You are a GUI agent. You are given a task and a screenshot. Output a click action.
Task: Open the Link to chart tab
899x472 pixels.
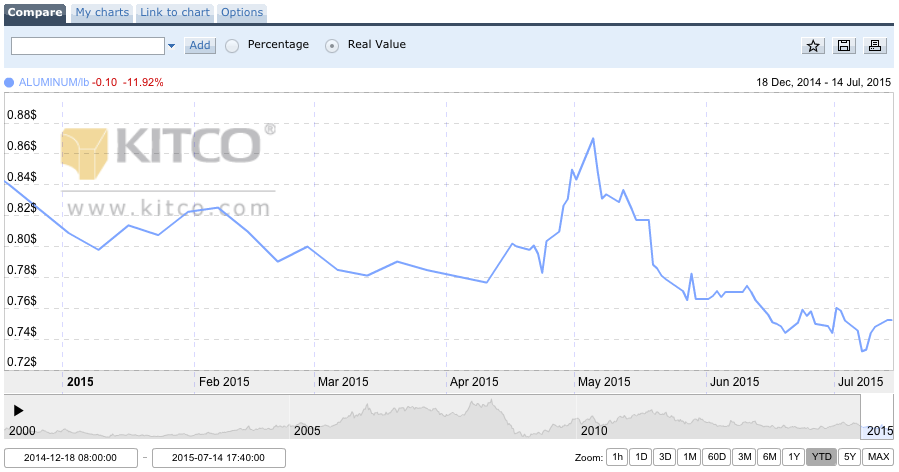(x=175, y=13)
